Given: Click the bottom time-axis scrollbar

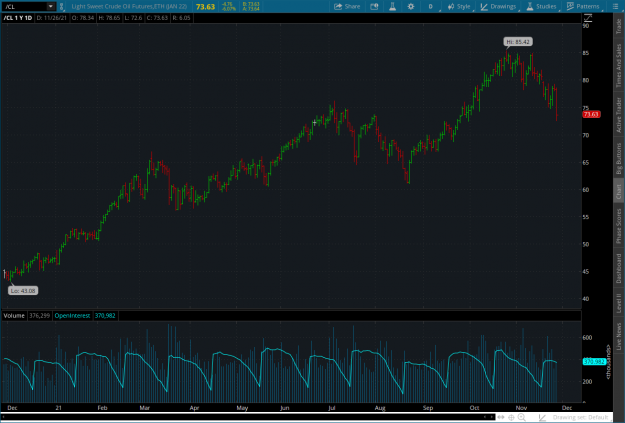Looking at the screenshot, I should [247, 417].
